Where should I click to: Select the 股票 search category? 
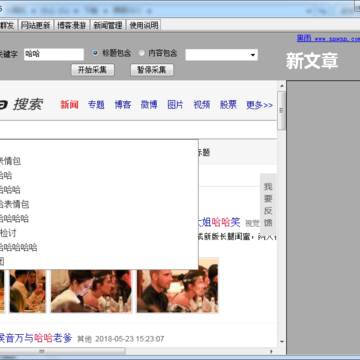(228, 105)
